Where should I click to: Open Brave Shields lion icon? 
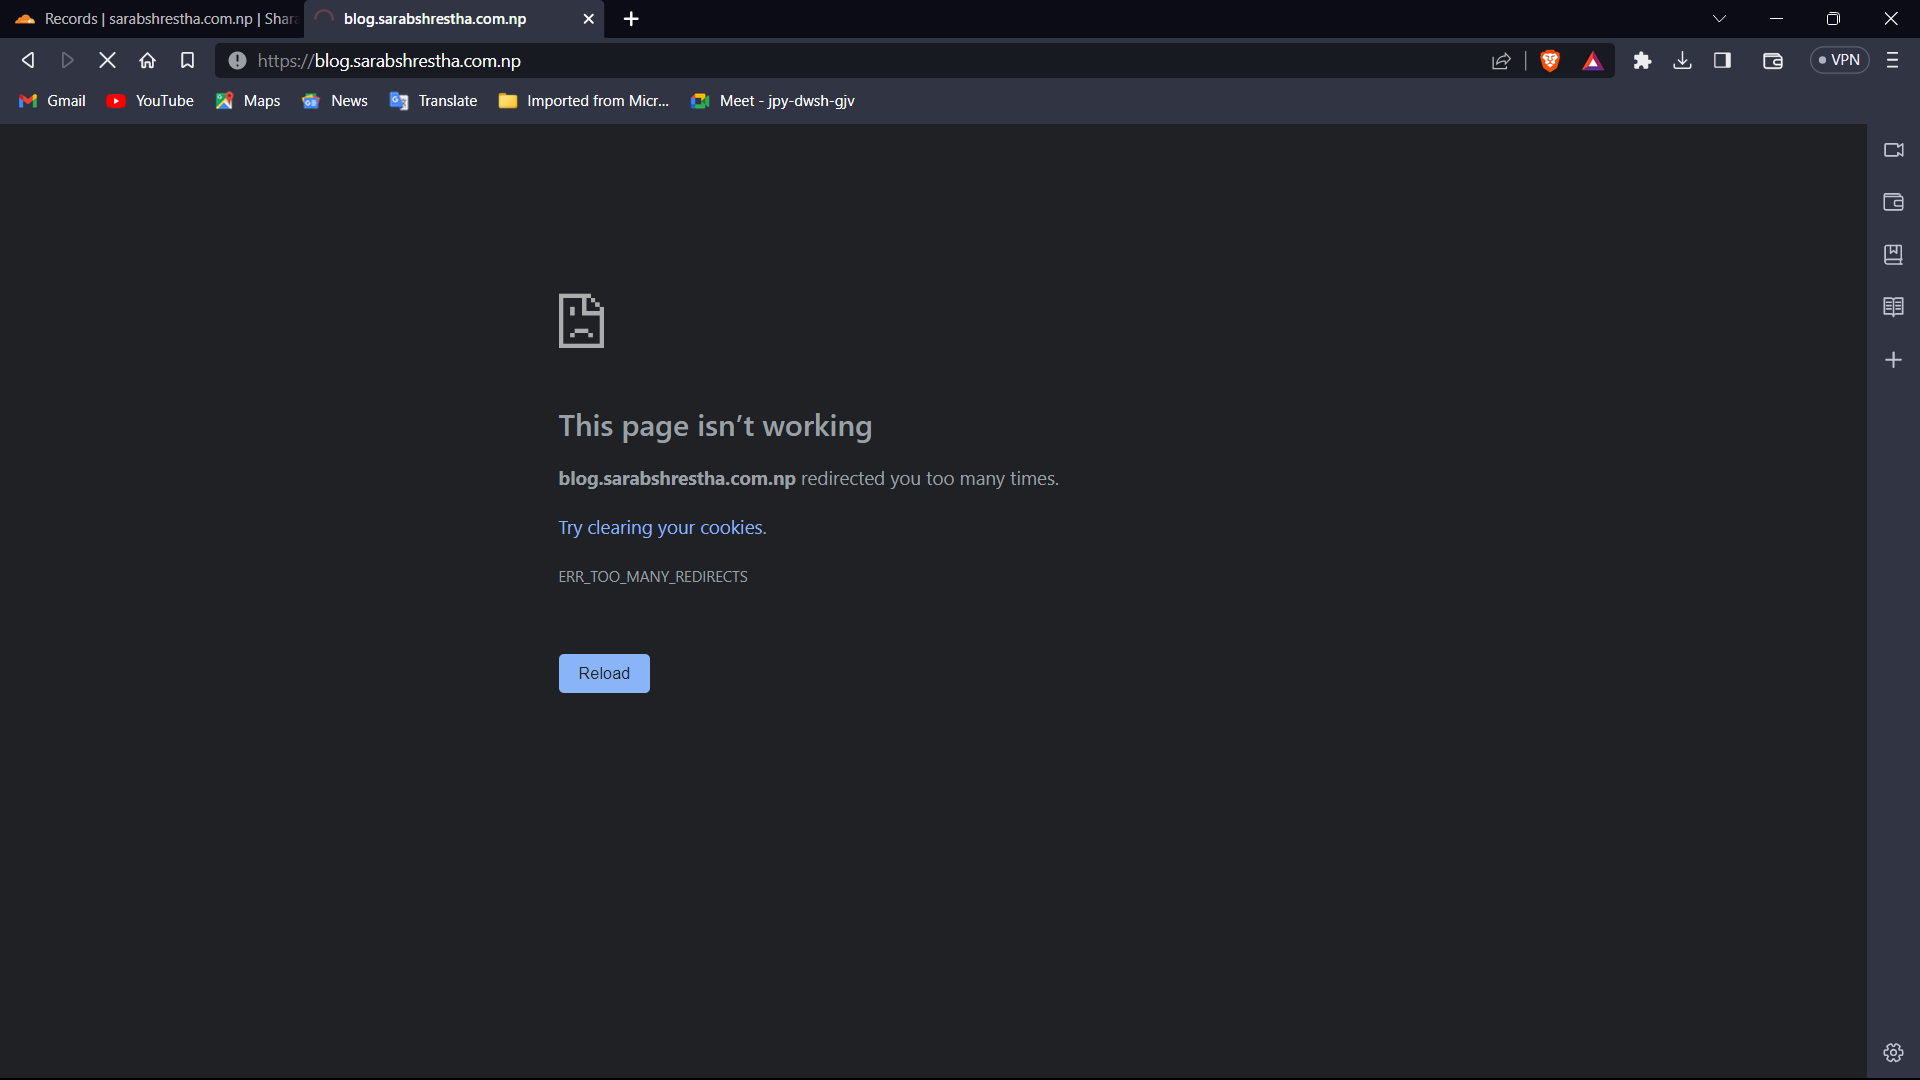(x=1550, y=61)
